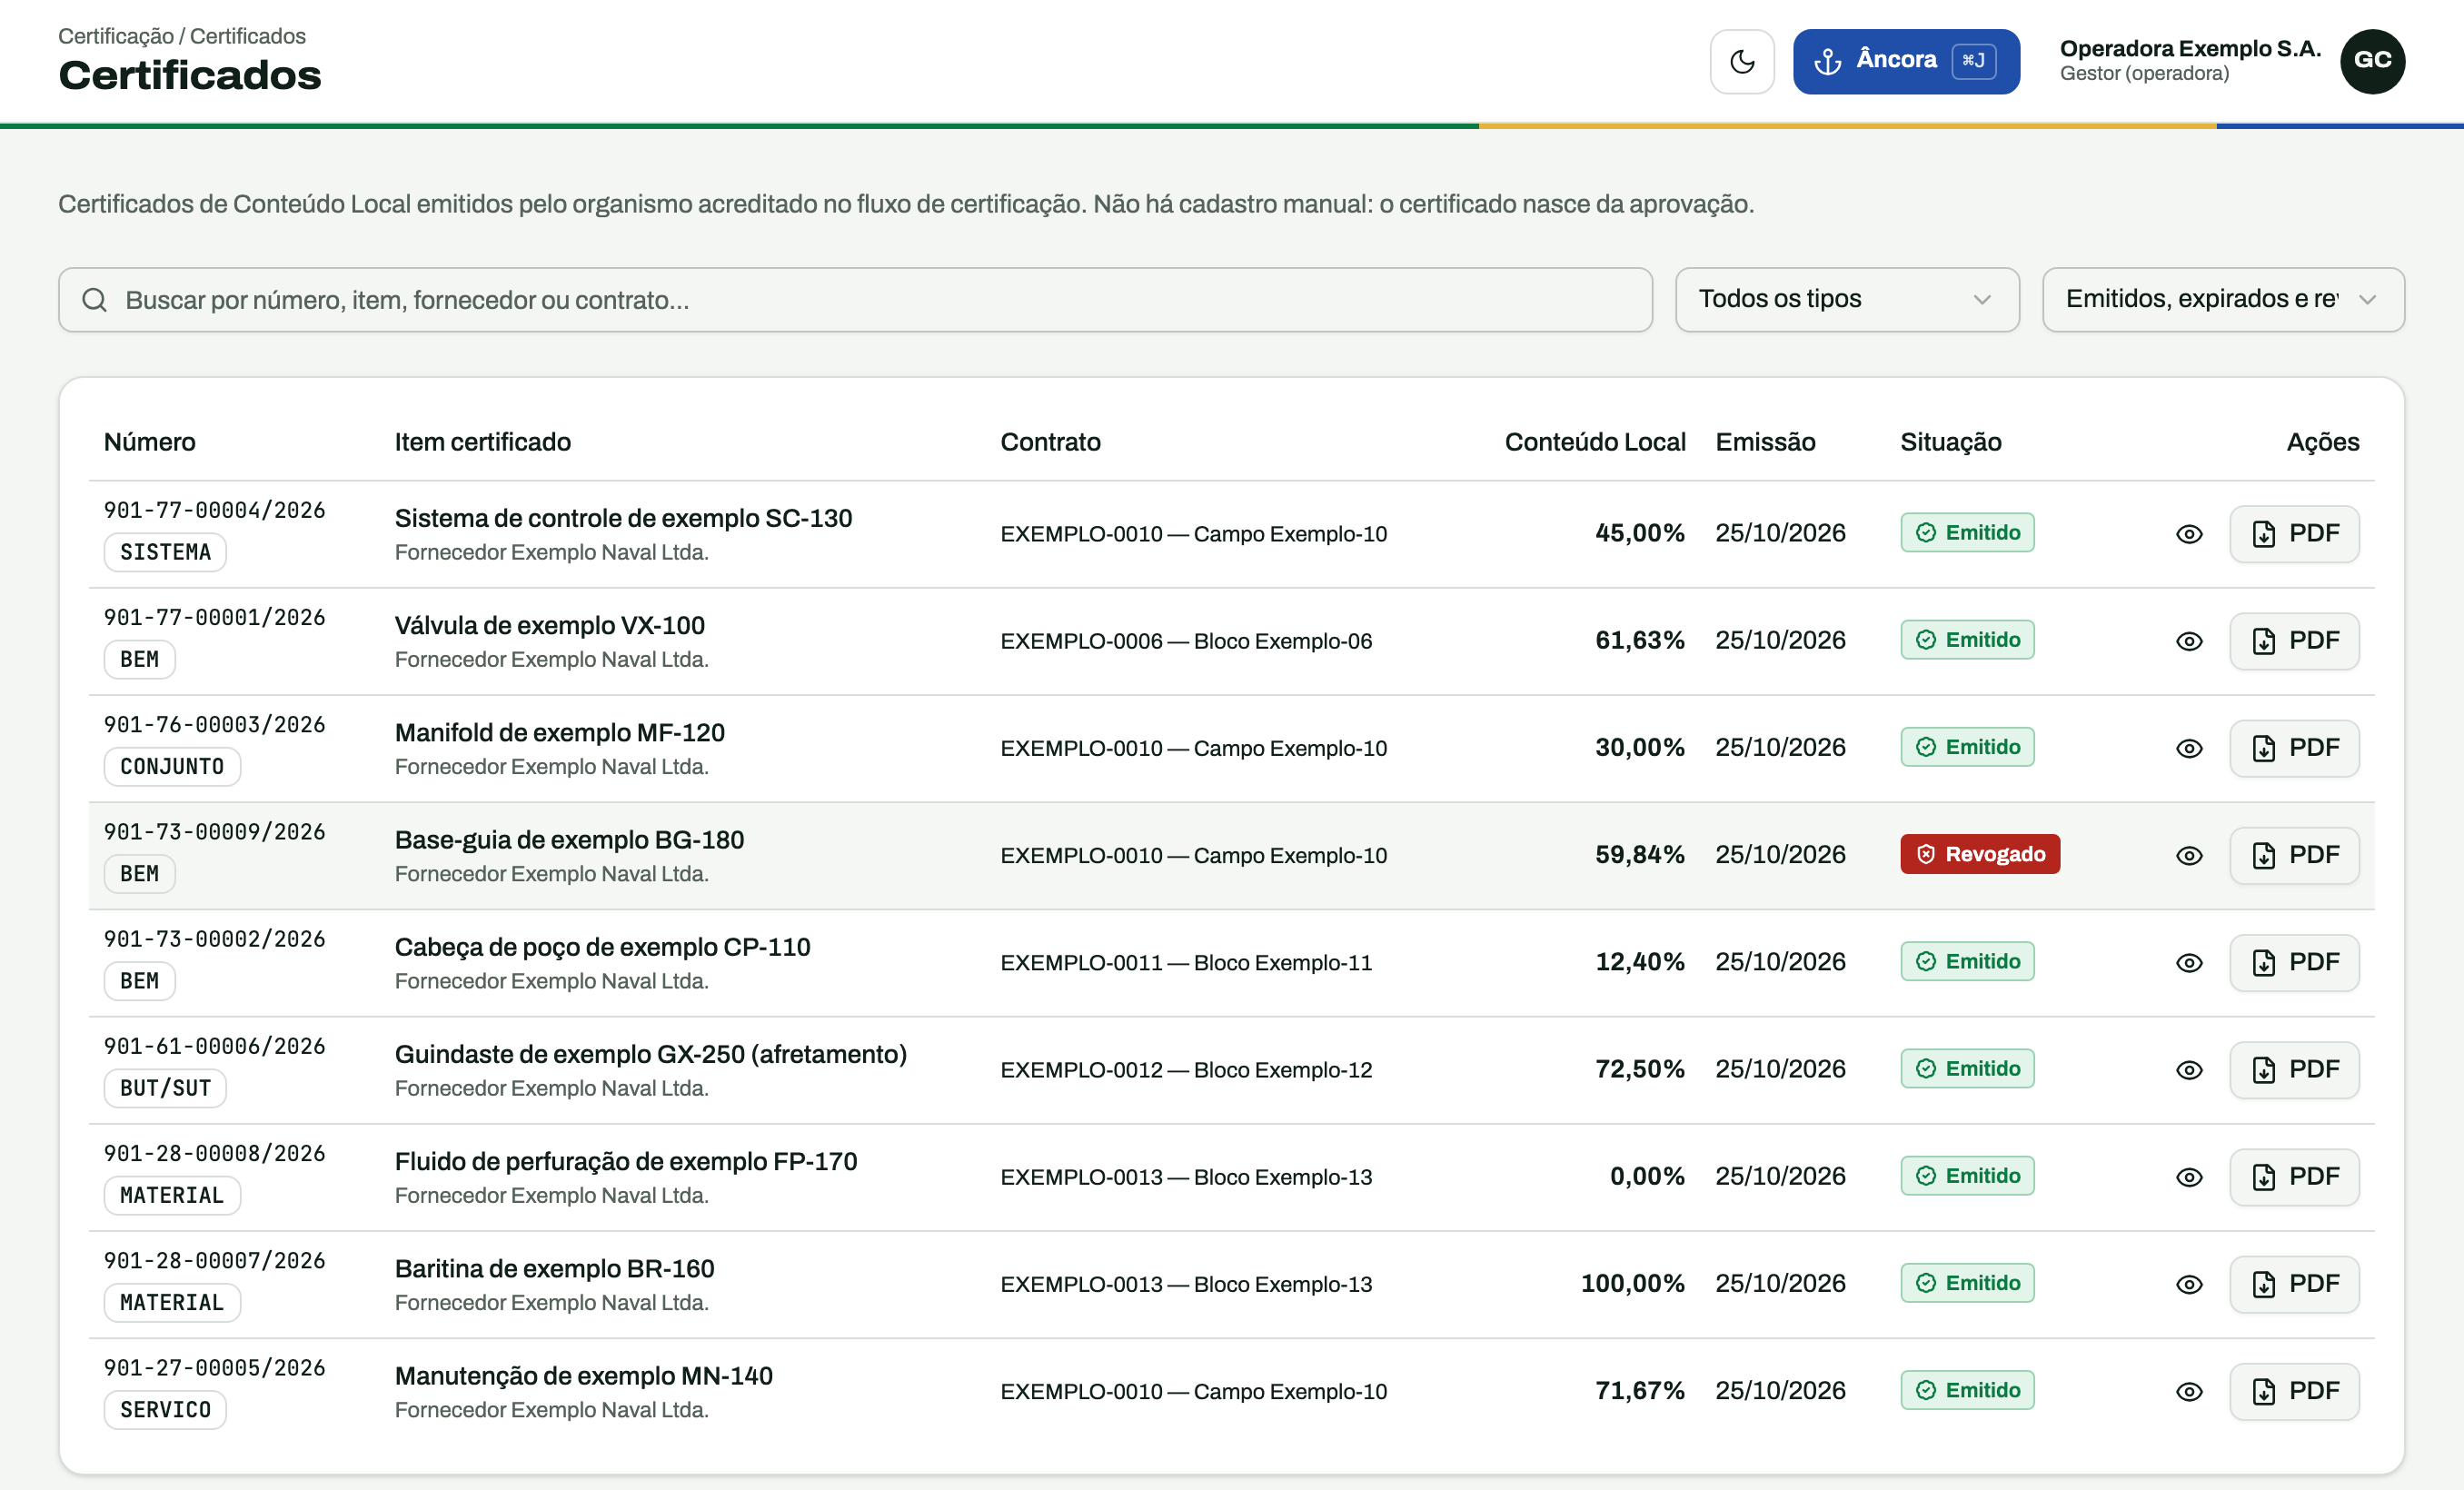The width and height of the screenshot is (2464, 1490).
Task: Click the Número column header
Action: click(x=150, y=442)
